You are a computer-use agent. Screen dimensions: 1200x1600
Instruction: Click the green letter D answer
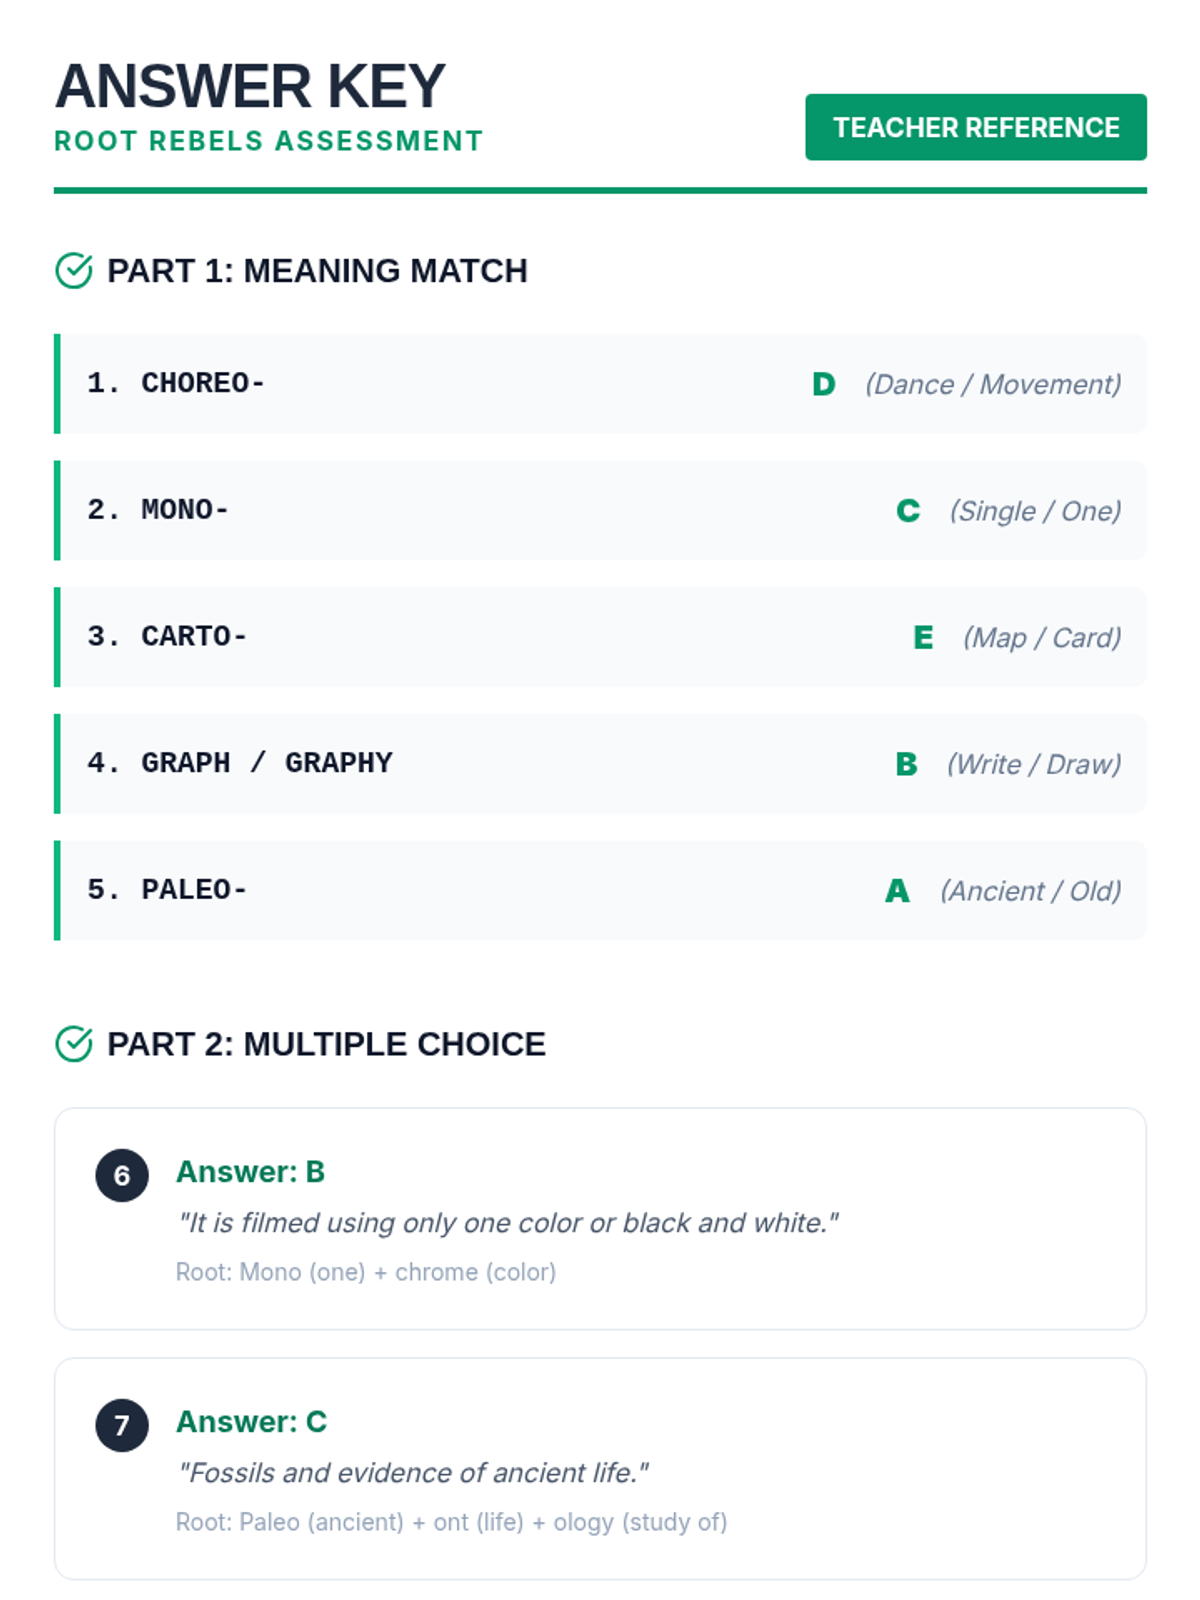823,384
